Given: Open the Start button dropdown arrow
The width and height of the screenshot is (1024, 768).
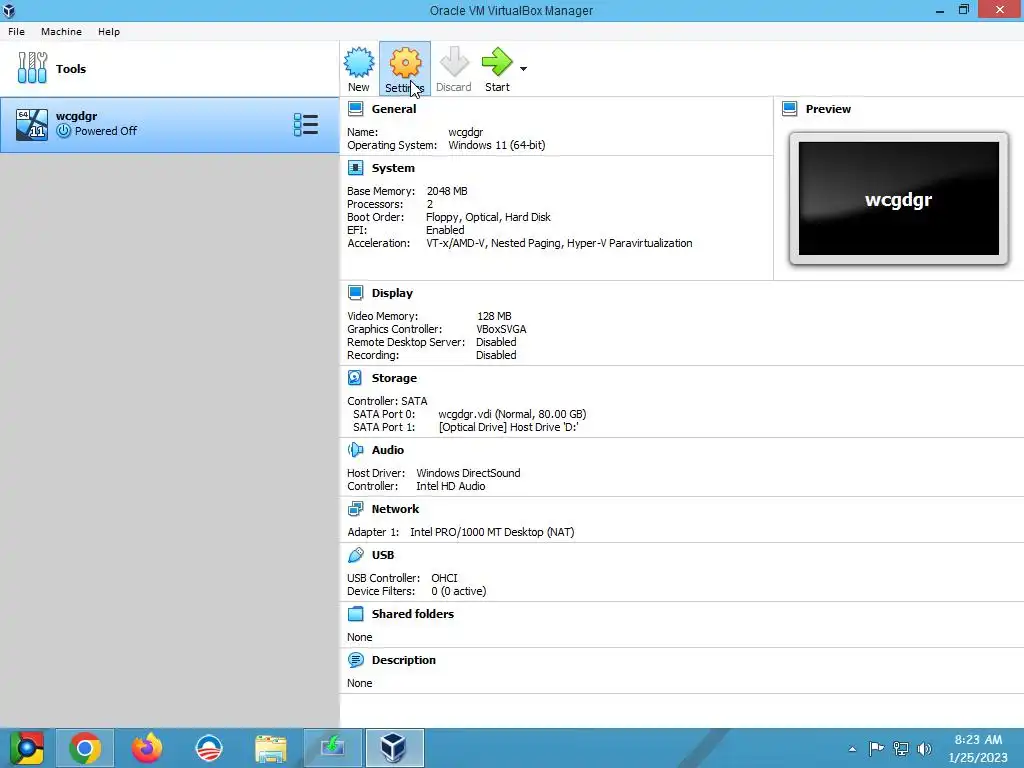Looking at the screenshot, I should (x=523, y=69).
